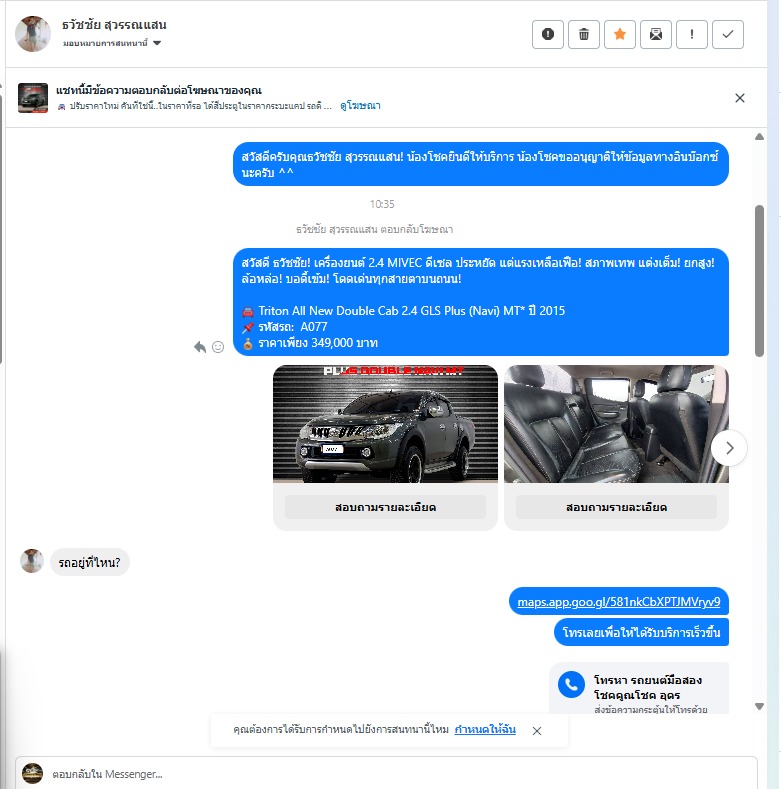Click the reply arrow beside Triton message
This screenshot has width=781, height=789.
click(200, 347)
